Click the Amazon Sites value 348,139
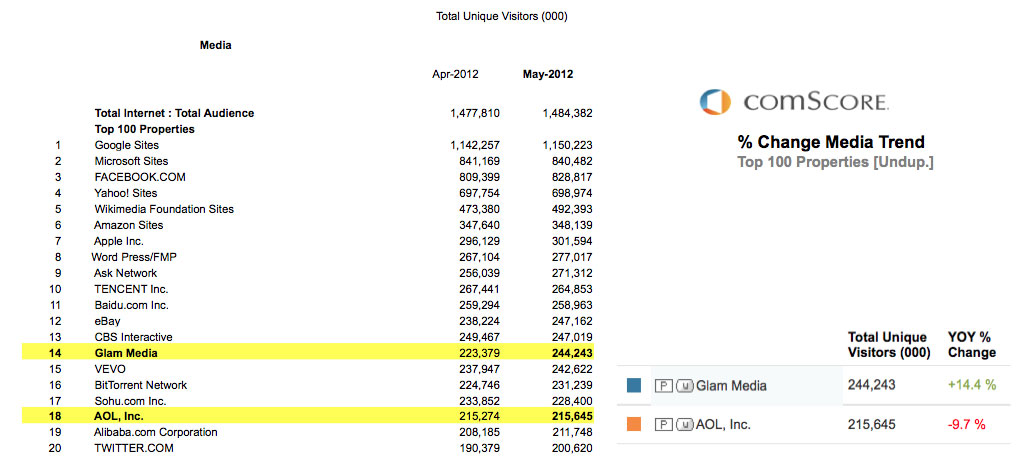Image resolution: width=1020 pixels, height=472 pixels. [x=573, y=225]
